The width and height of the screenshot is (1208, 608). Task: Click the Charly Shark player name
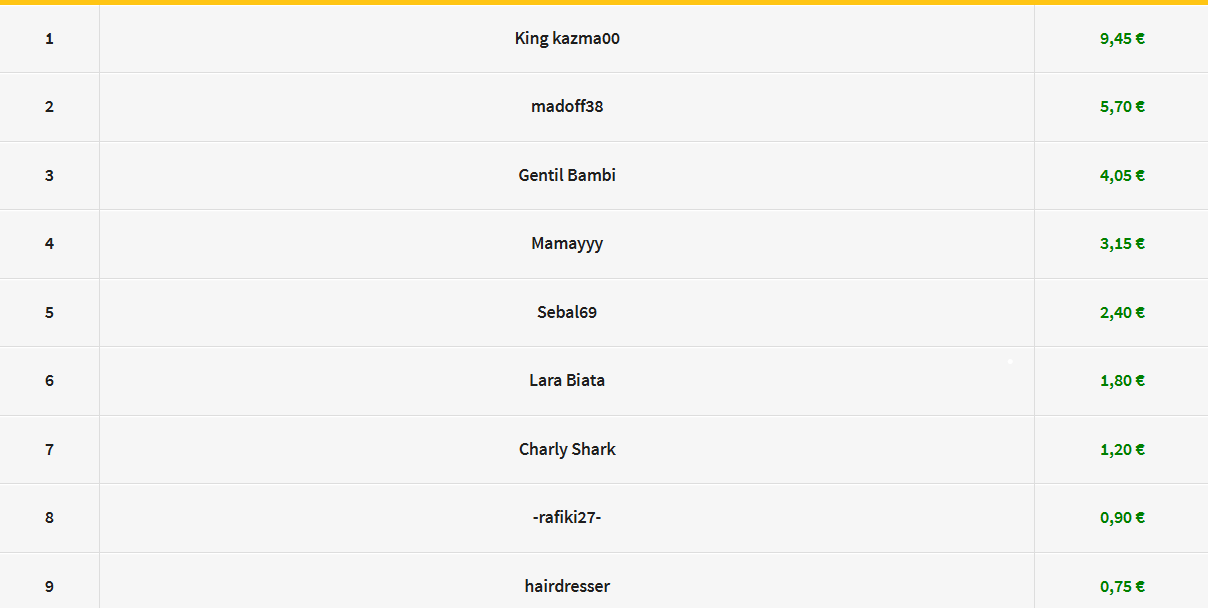point(567,449)
